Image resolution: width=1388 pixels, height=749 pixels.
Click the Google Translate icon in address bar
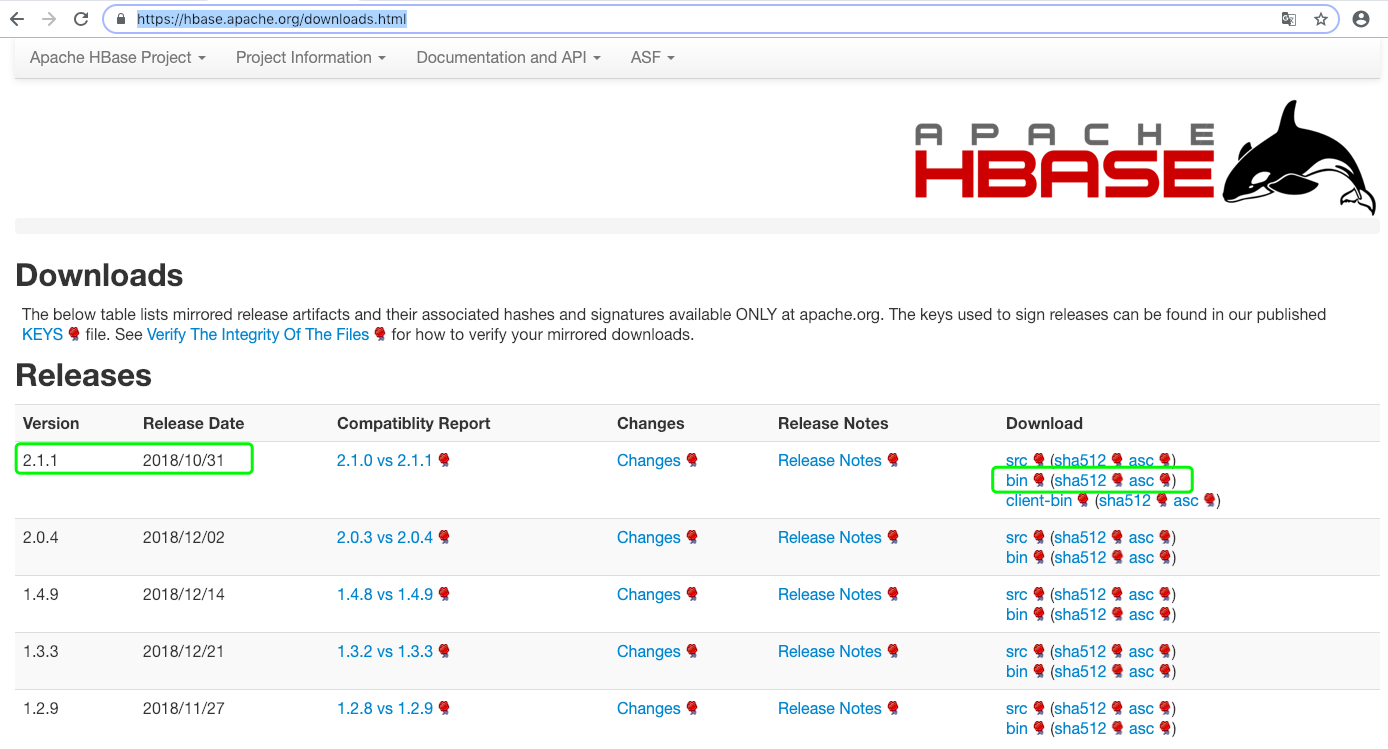click(x=1288, y=18)
